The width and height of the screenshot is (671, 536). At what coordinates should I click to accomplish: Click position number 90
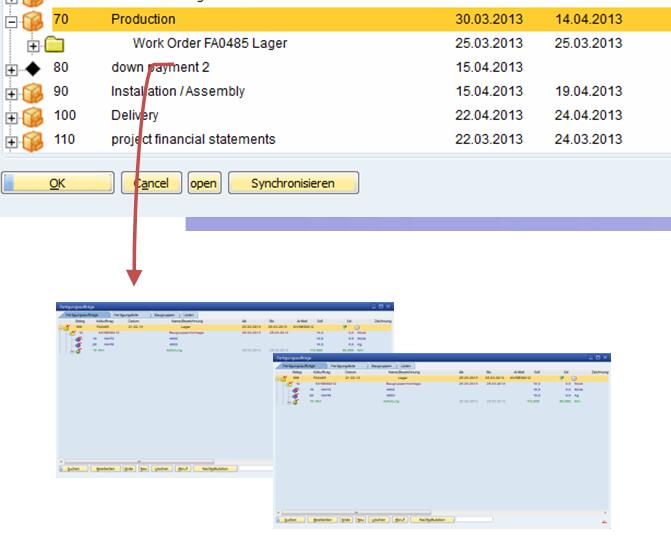[61, 91]
